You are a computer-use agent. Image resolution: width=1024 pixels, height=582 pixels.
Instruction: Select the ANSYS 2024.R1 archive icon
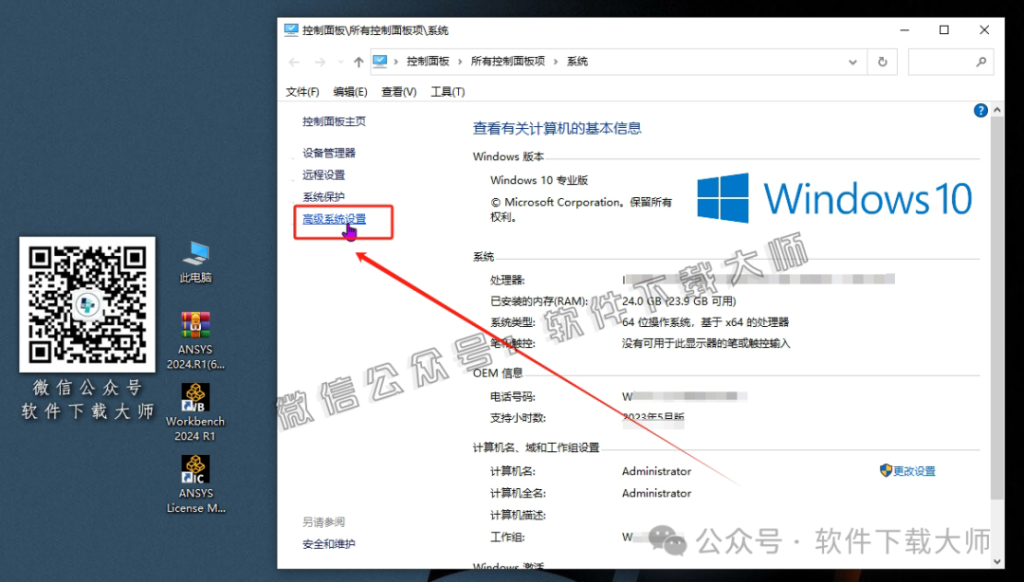pos(196,327)
